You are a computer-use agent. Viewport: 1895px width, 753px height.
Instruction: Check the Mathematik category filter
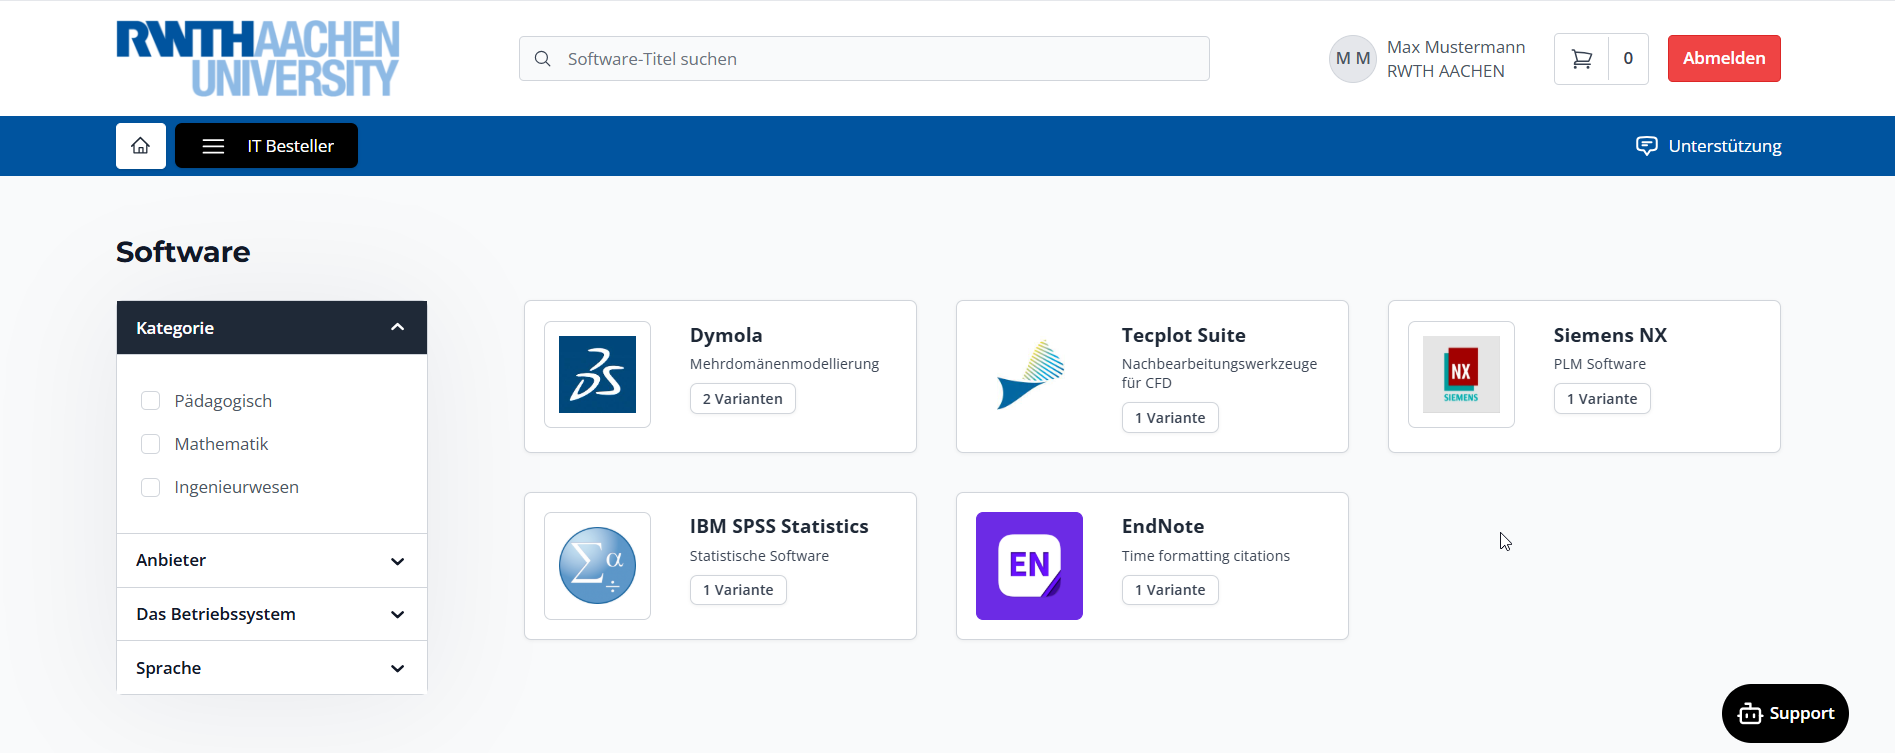151,444
